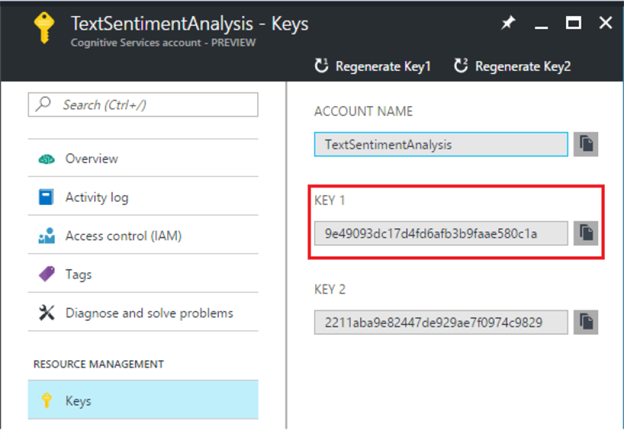Open Overview menu item
The width and height of the screenshot is (624, 435).
coord(143,158)
